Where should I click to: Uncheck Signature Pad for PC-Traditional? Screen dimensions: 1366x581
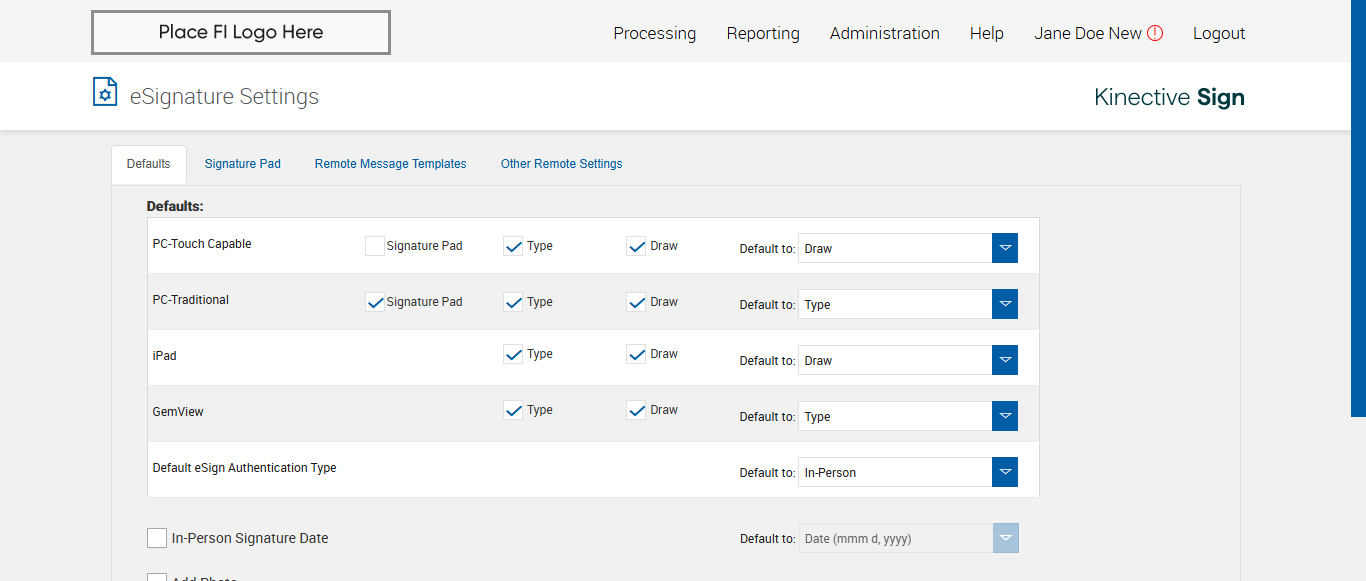[375, 302]
